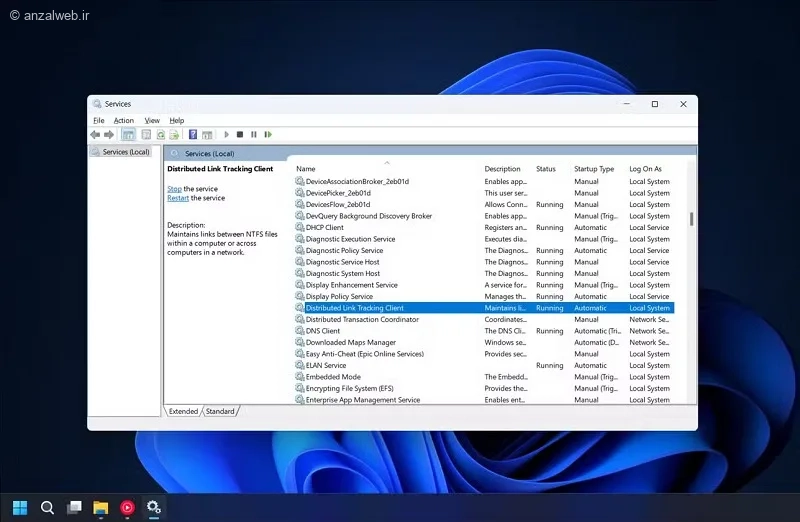Image resolution: width=800 pixels, height=522 pixels.
Task: Open taskbar Search icon
Action: tap(47, 507)
